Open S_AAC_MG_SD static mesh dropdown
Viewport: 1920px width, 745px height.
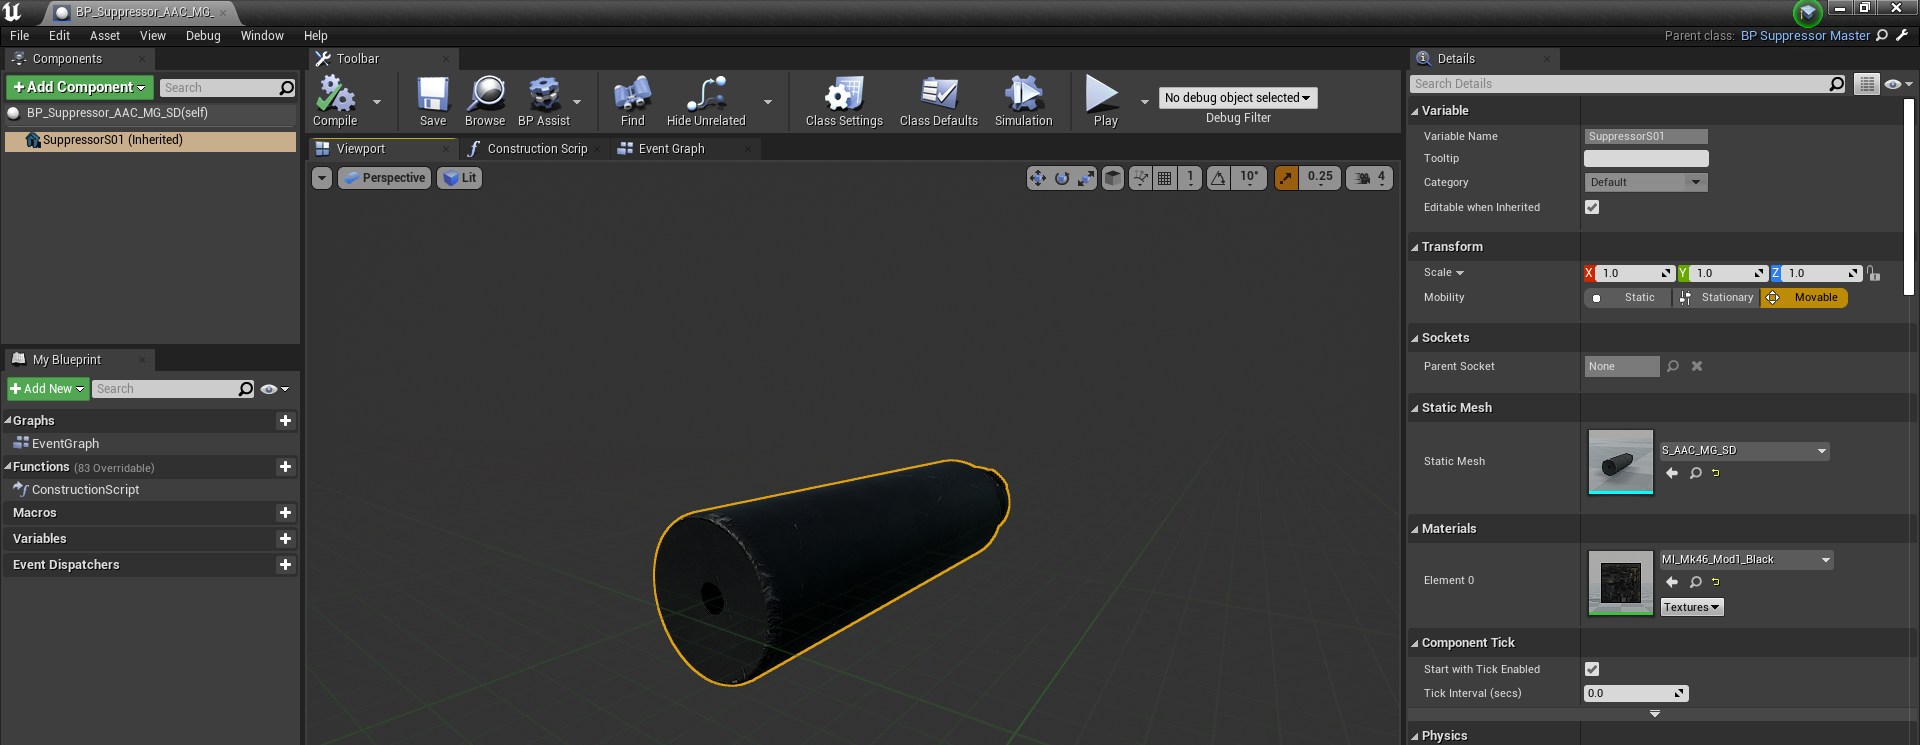[1744, 451]
